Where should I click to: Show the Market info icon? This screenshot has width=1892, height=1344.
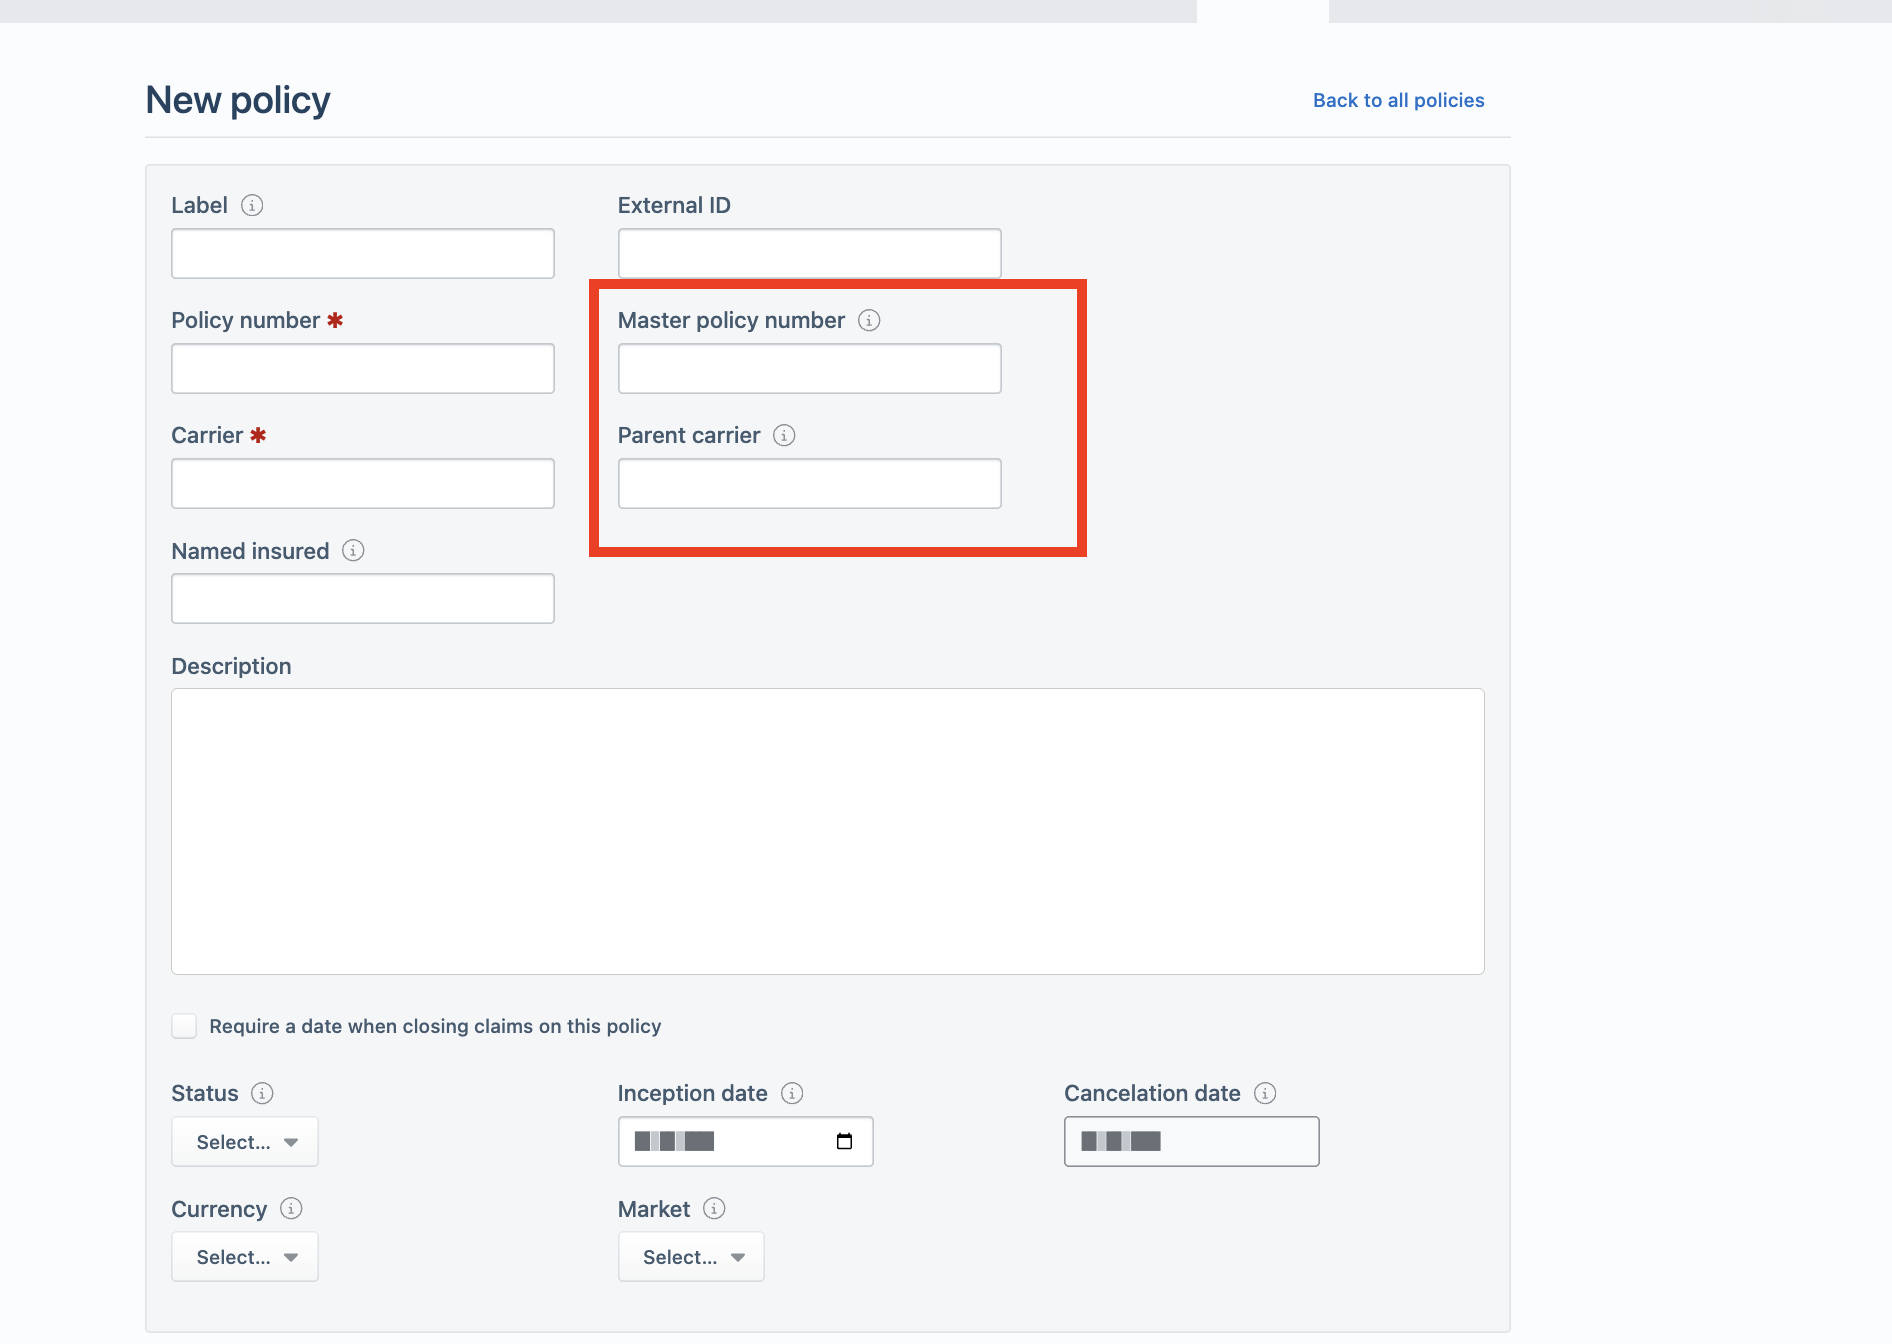pyautogui.click(x=714, y=1208)
